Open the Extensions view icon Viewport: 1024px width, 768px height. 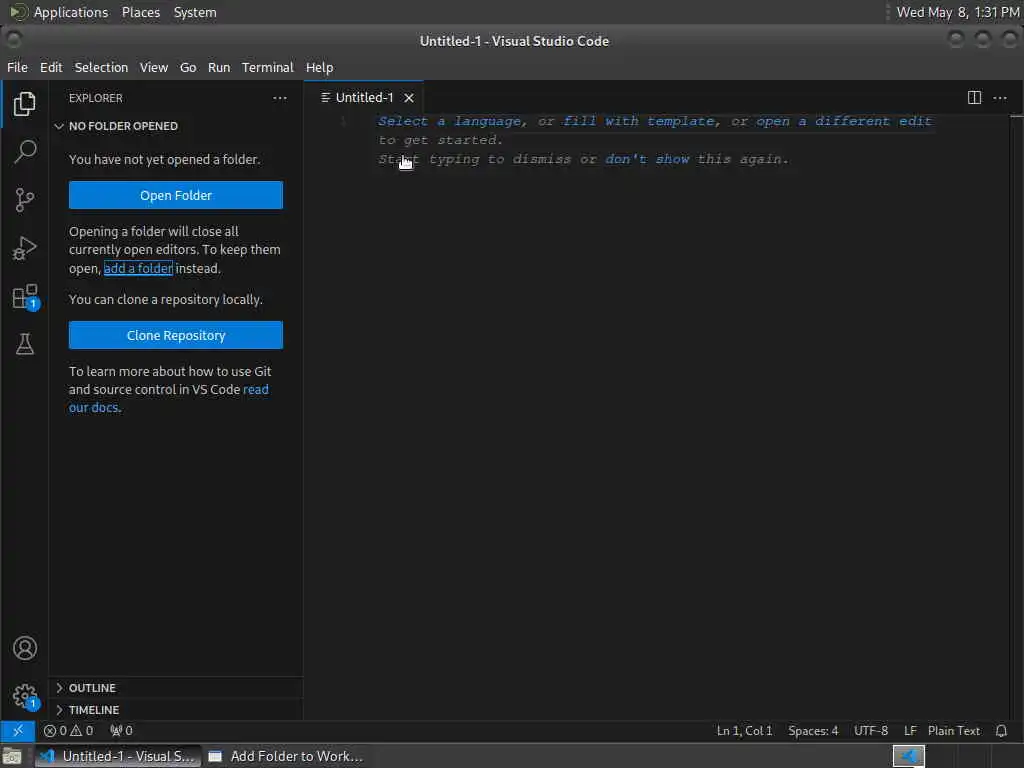(x=25, y=297)
